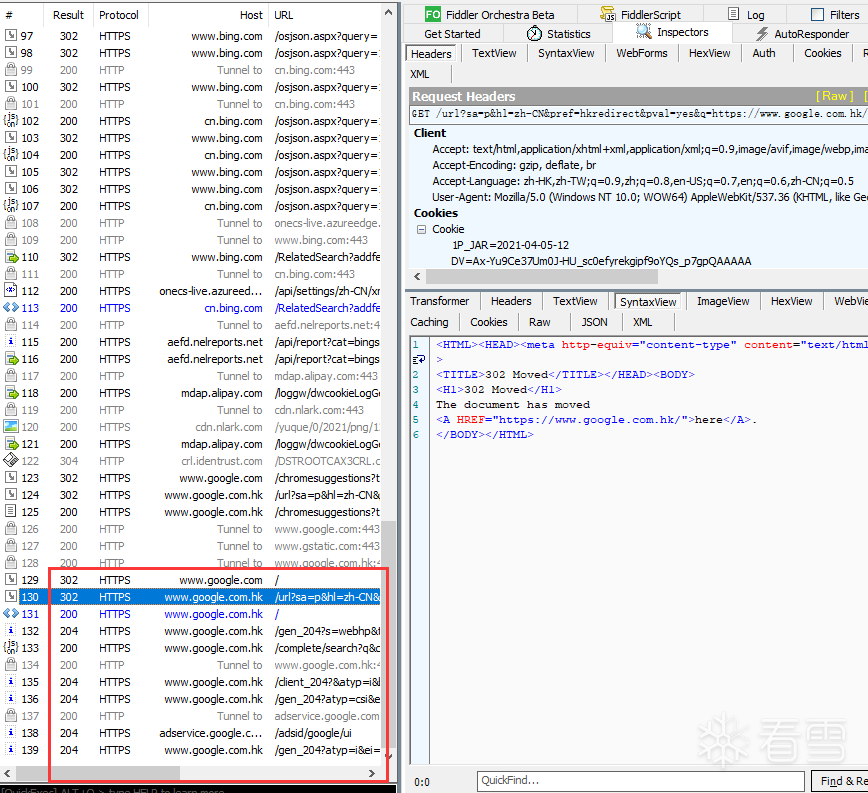Screen dimensions: 868x793
Task: Open the AutoResponder tab
Action: click(x=802, y=34)
